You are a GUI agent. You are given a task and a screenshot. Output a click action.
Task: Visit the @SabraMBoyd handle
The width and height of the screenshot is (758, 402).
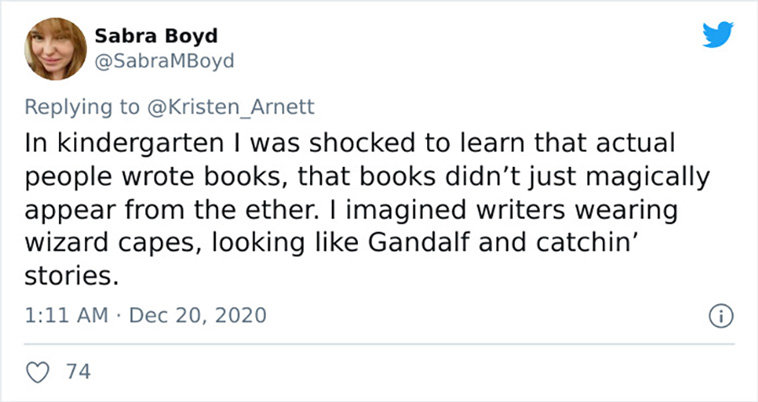tap(164, 61)
